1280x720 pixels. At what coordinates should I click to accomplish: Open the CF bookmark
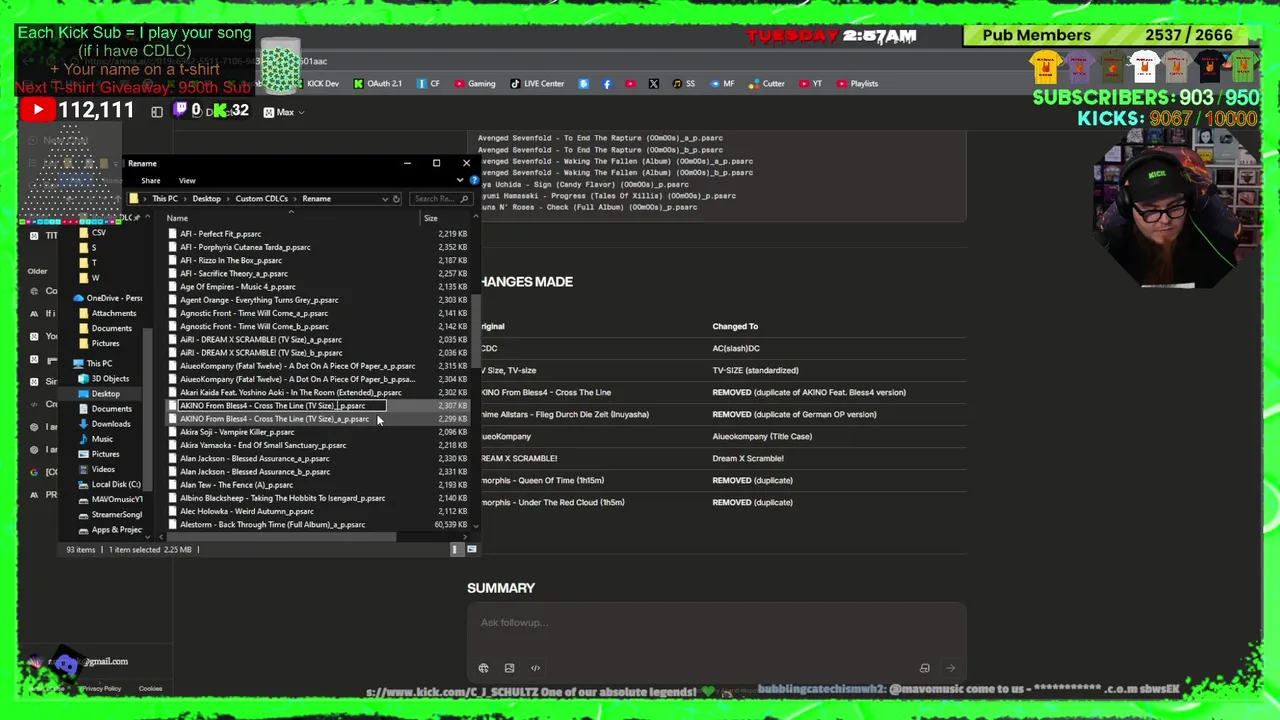coord(428,84)
